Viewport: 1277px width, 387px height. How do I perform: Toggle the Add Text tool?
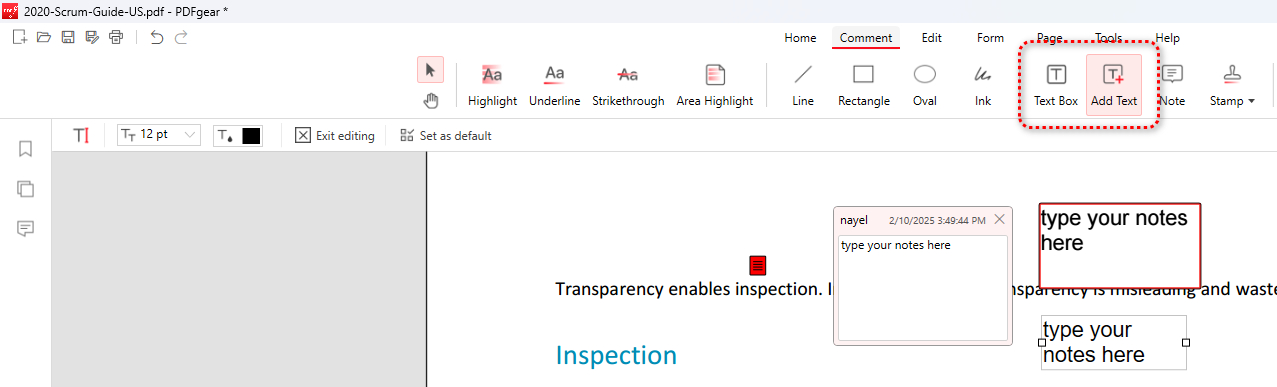(x=1114, y=85)
